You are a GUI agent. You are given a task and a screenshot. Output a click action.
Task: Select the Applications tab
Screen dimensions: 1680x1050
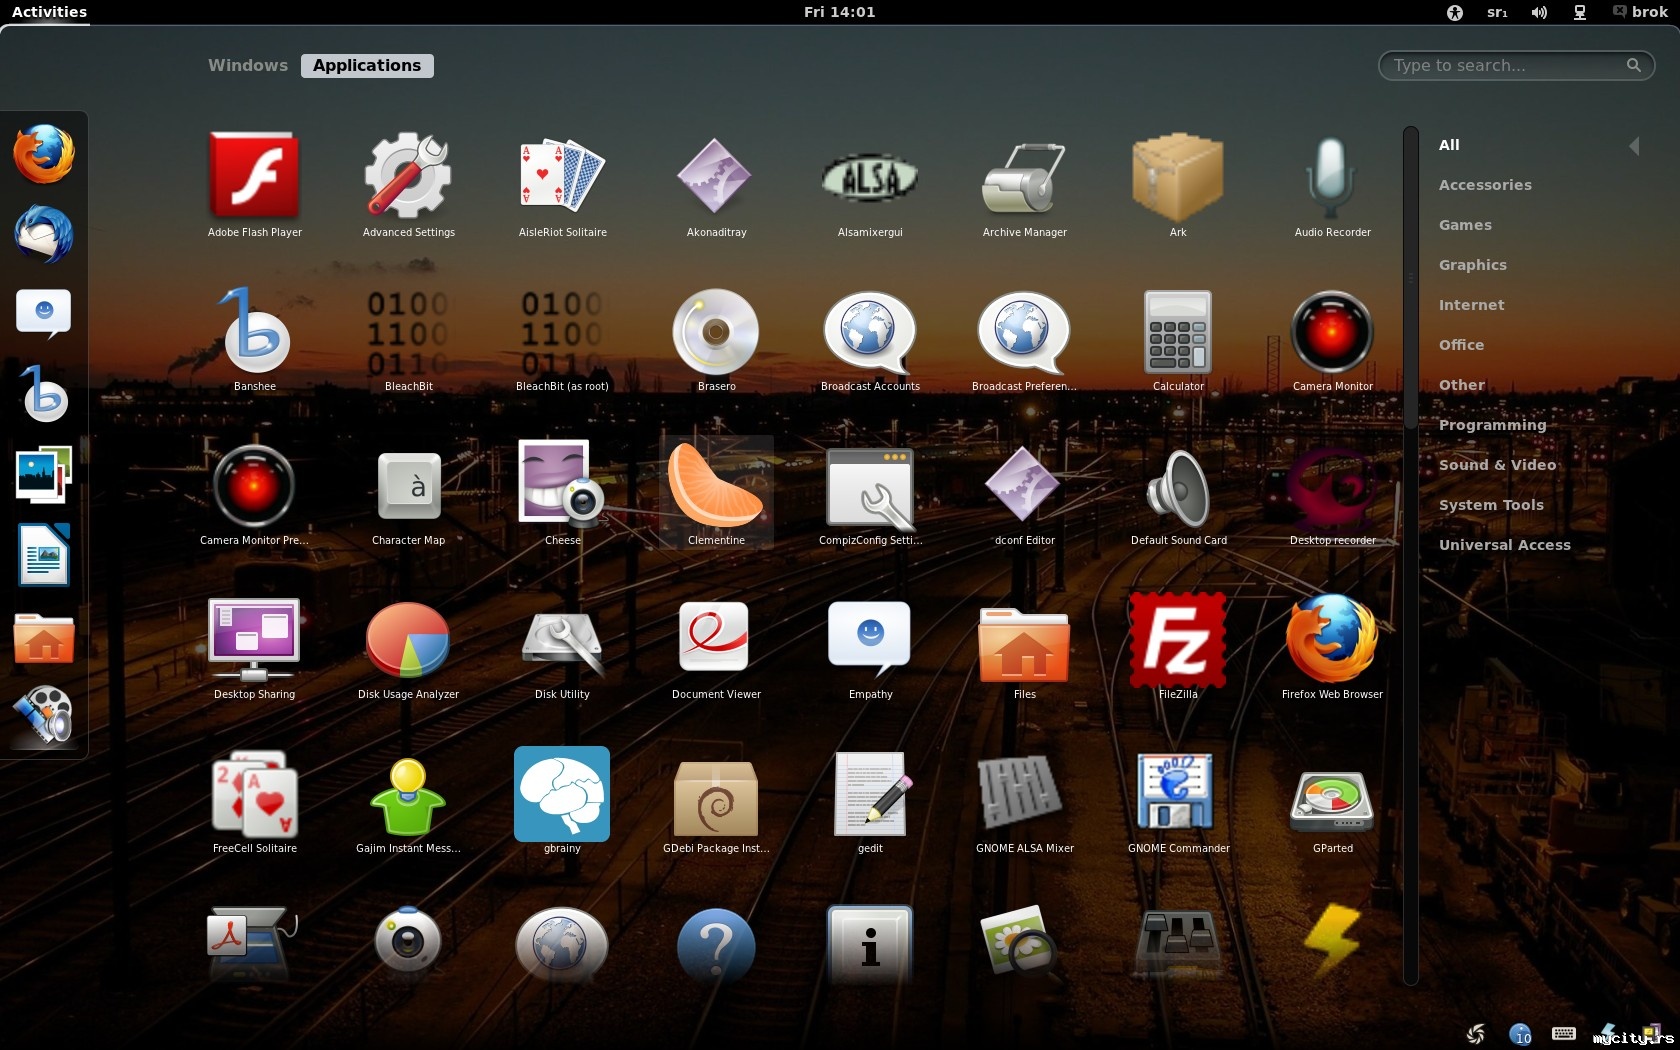(367, 65)
